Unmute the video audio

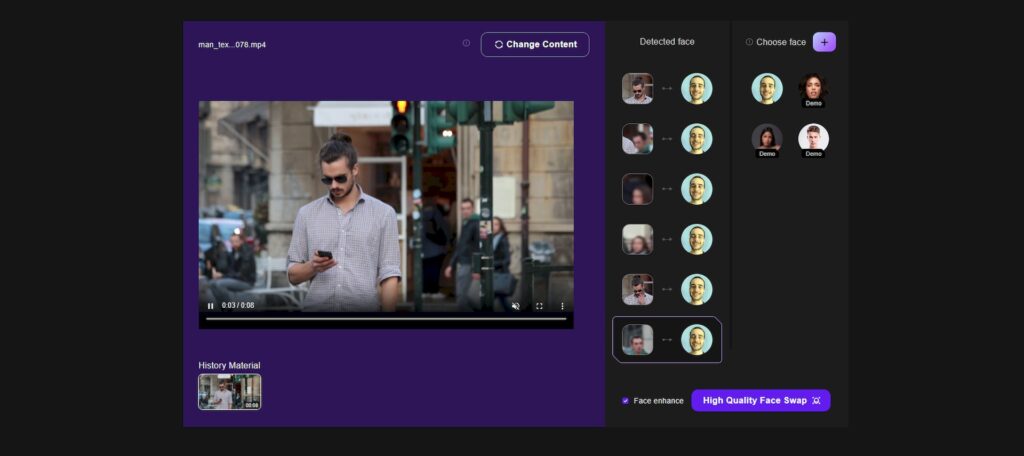click(x=516, y=306)
